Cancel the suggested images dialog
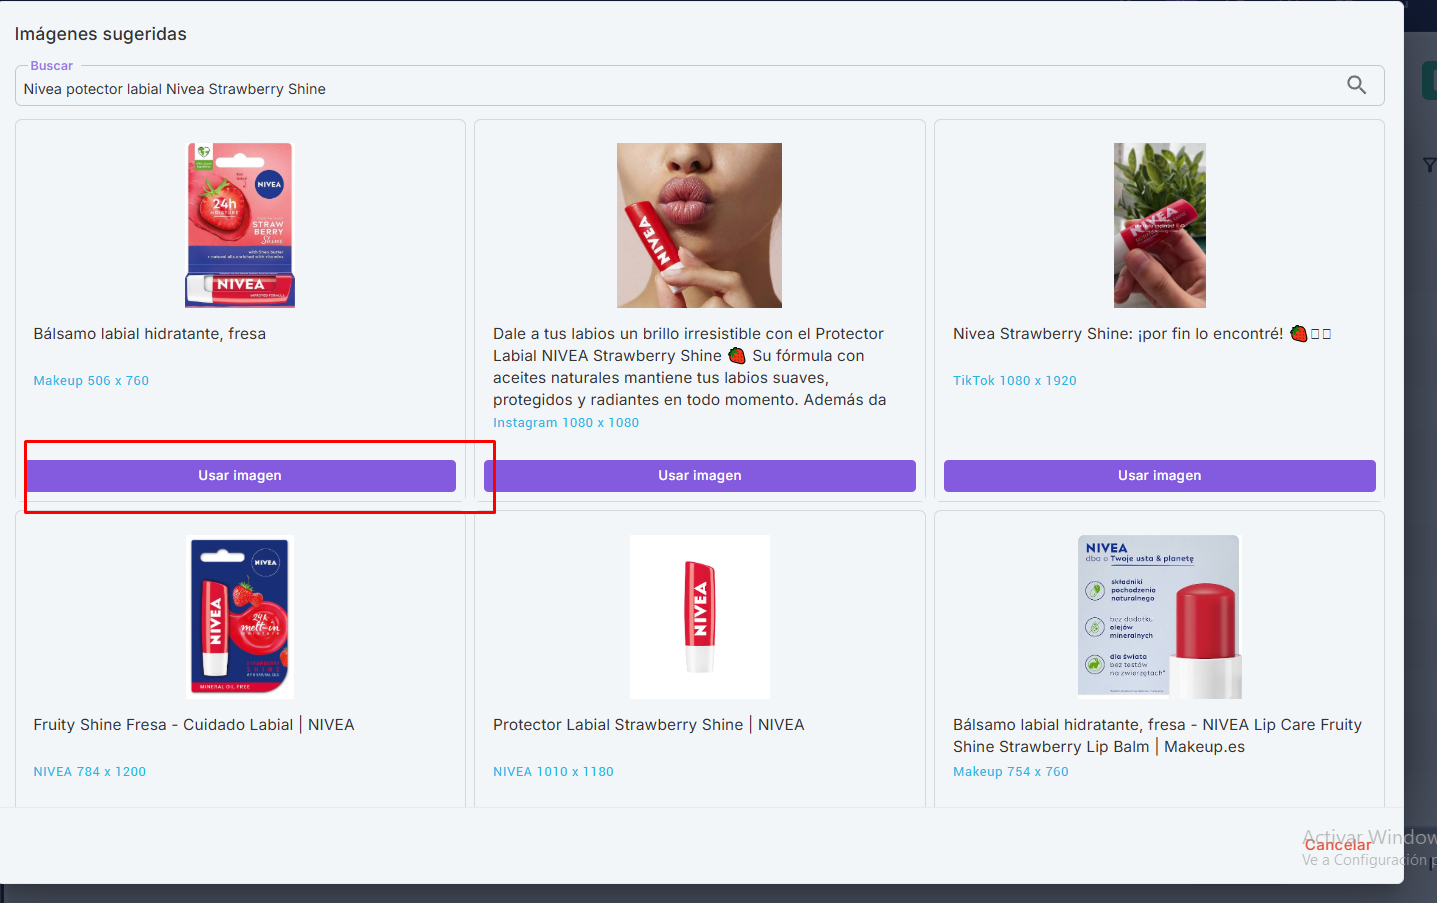The height and width of the screenshot is (903, 1437). coord(1338,845)
